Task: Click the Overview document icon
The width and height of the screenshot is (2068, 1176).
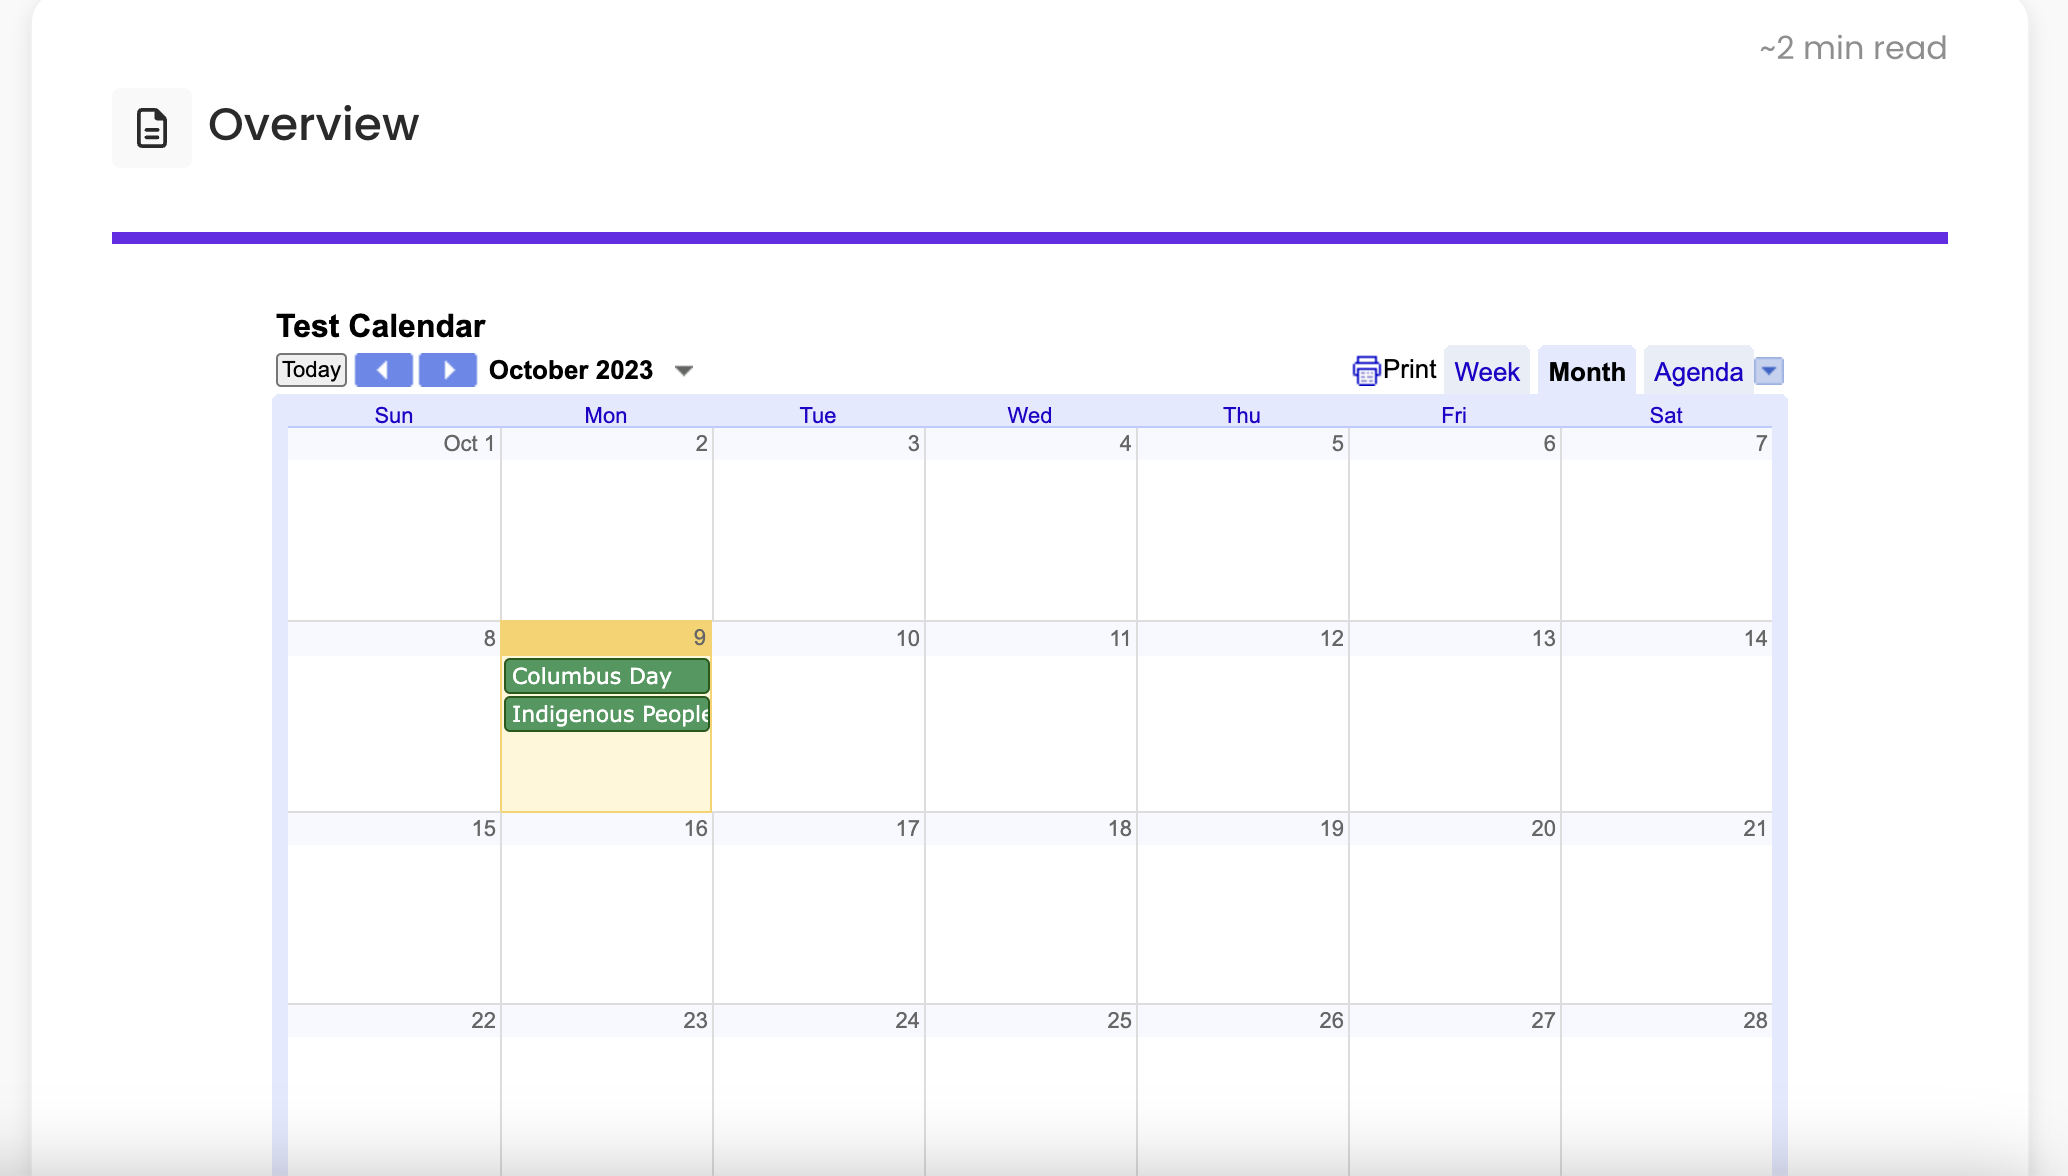Action: [x=152, y=128]
